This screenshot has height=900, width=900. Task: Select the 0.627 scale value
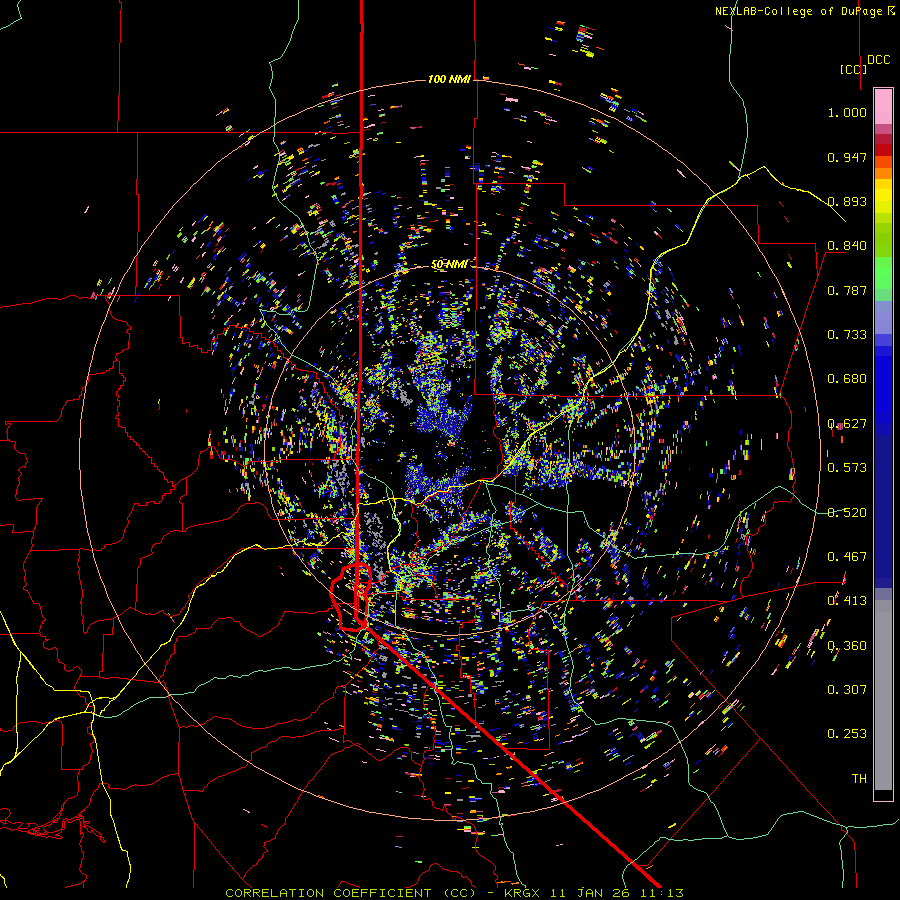pos(847,424)
